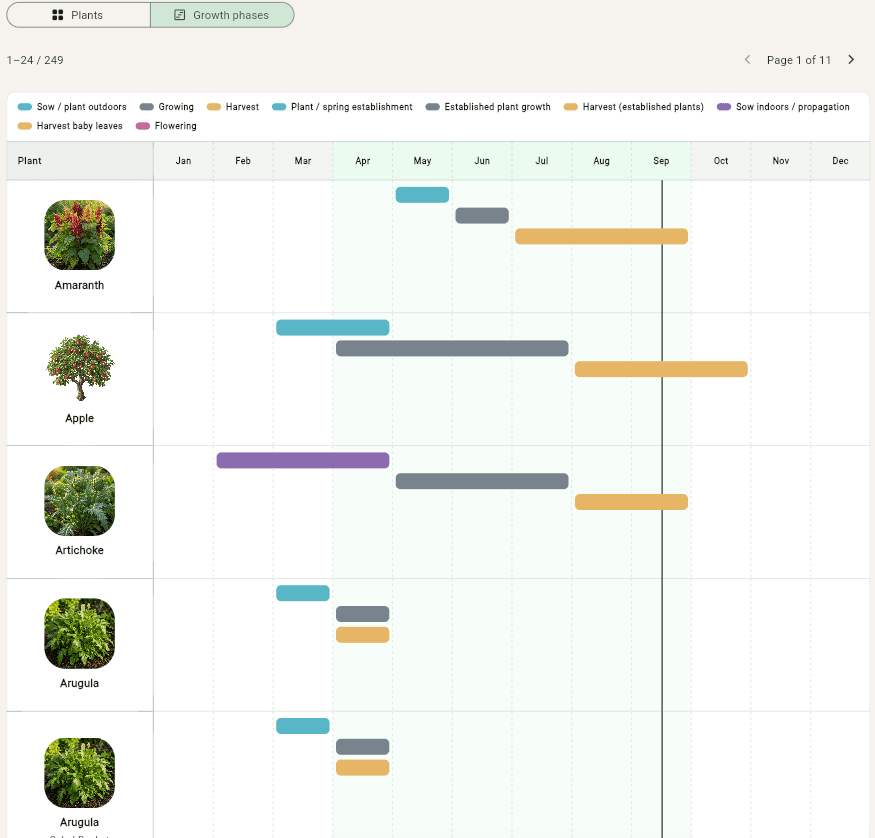Click the Sow / plant outdoors legend swatch
Viewport: 875px width, 838px height.
(25, 107)
